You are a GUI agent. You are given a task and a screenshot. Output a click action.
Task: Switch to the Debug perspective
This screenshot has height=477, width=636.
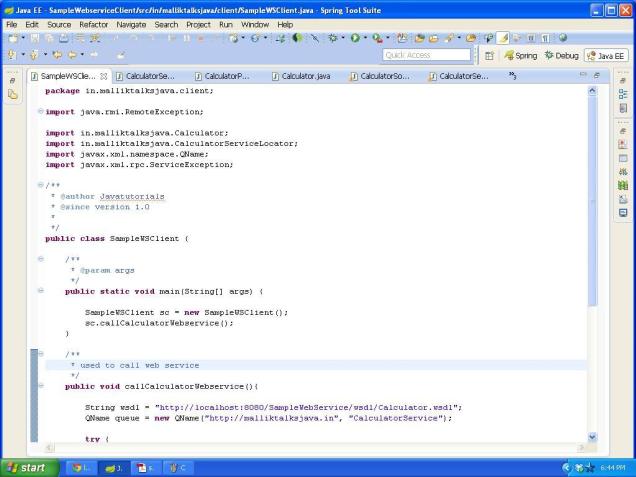tap(566, 56)
